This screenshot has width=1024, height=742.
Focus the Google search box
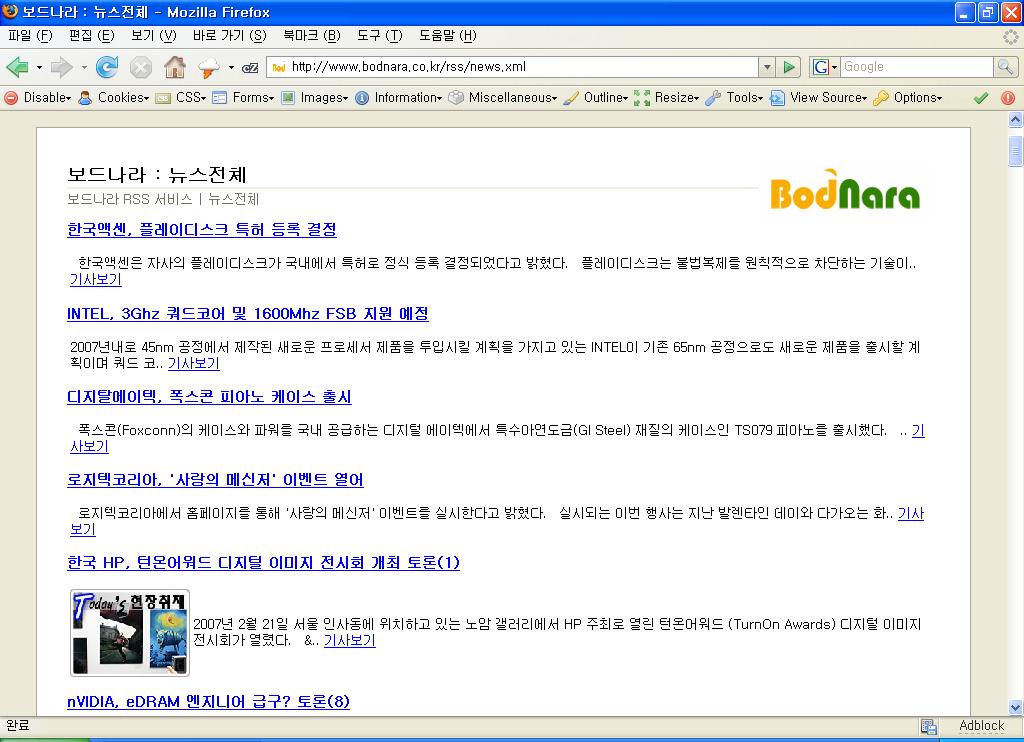(916, 67)
